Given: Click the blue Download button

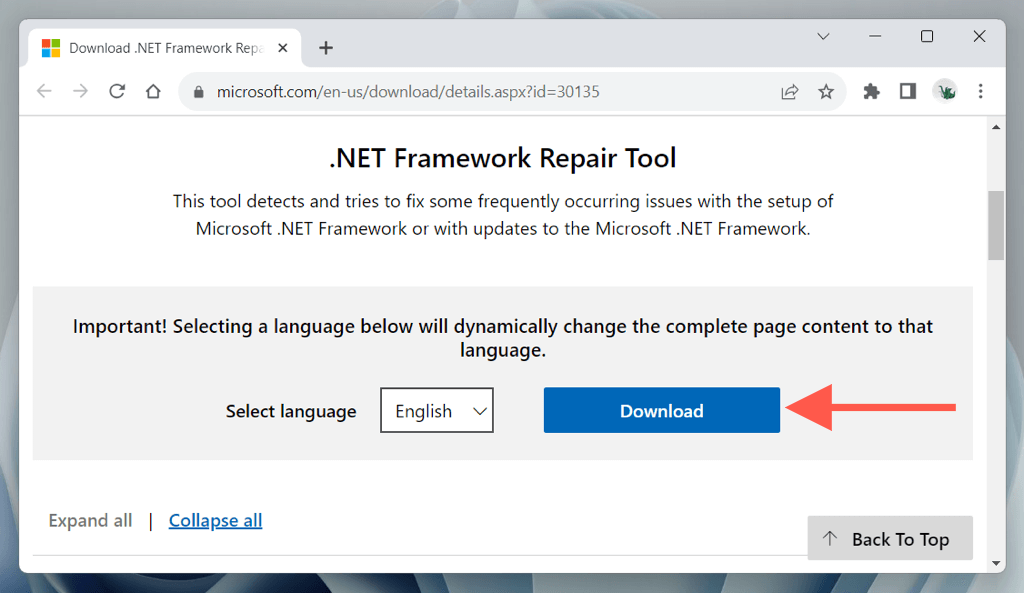Looking at the screenshot, I should click(661, 411).
